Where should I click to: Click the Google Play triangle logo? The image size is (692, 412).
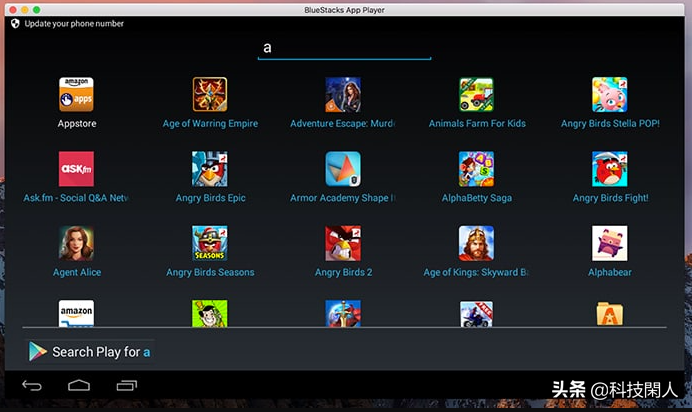tap(38, 352)
